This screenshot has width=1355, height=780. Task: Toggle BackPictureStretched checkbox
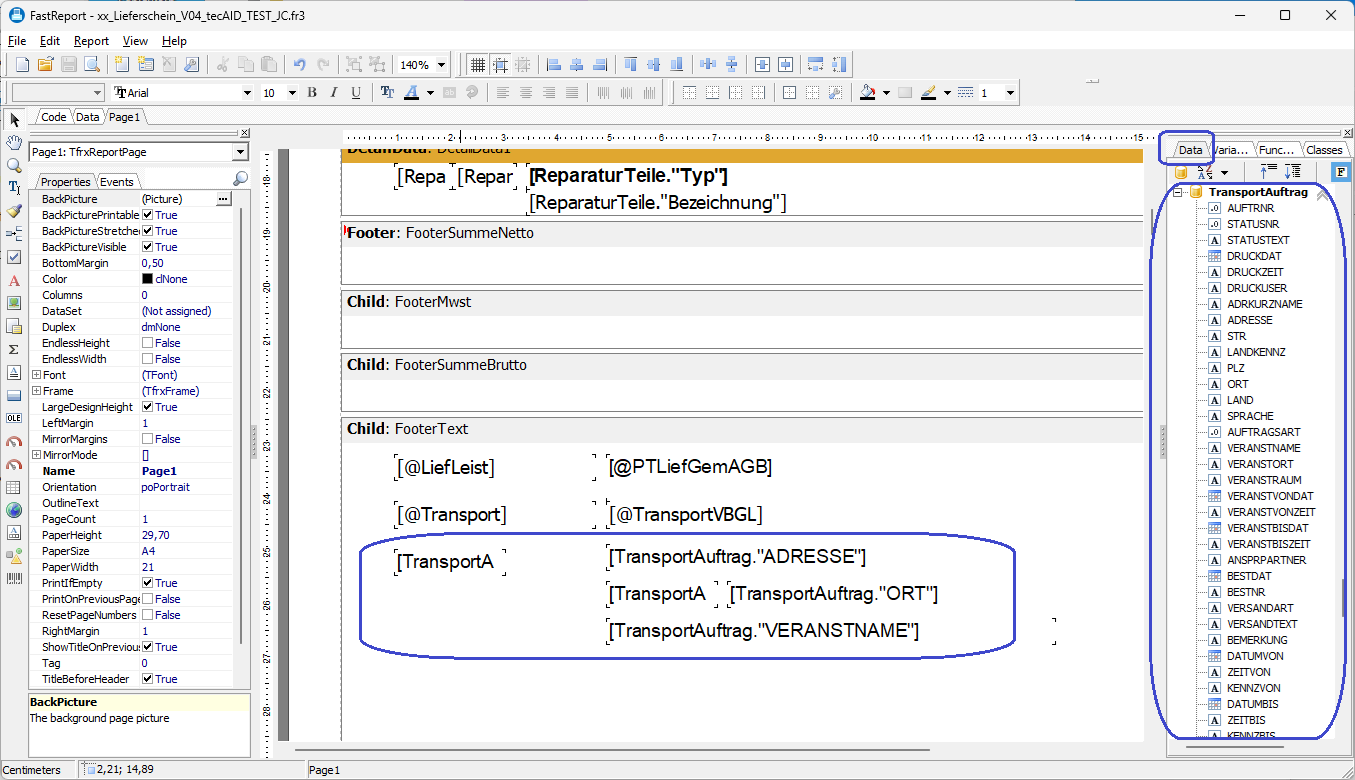(x=147, y=231)
